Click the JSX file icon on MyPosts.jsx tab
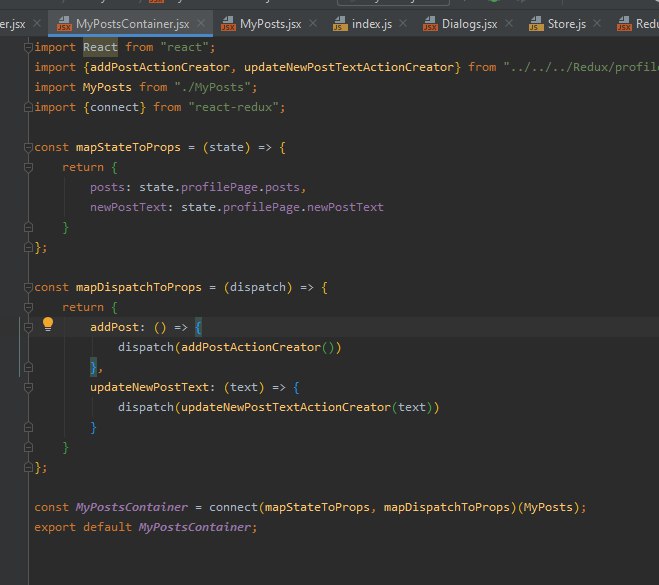Viewport: 659px width, 585px height. [x=229, y=23]
